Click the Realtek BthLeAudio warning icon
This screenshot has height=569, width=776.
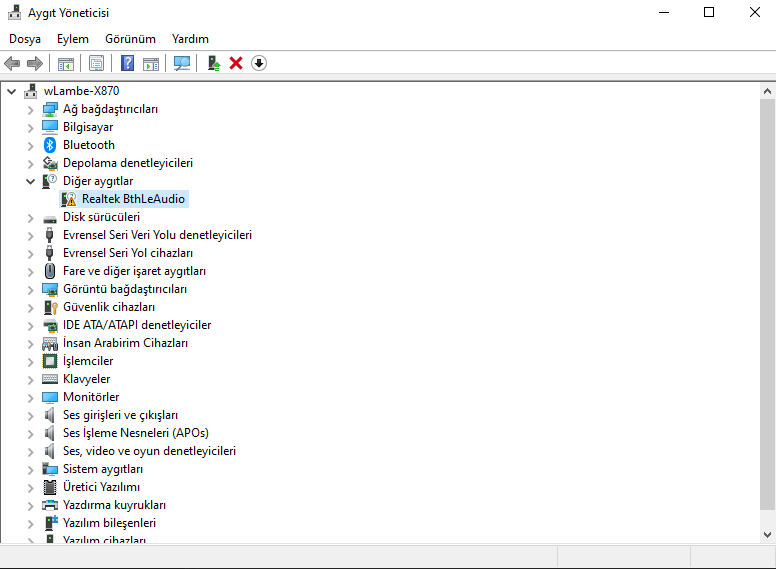pos(69,199)
